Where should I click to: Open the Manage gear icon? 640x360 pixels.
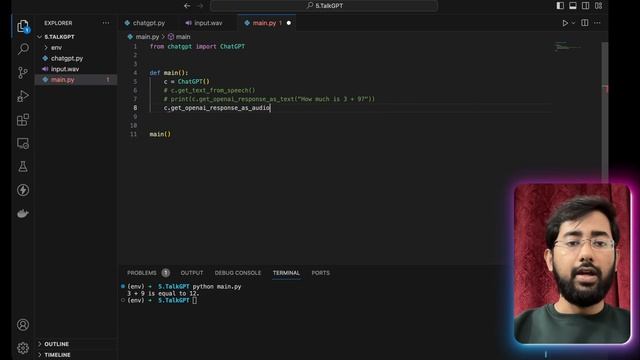23,348
